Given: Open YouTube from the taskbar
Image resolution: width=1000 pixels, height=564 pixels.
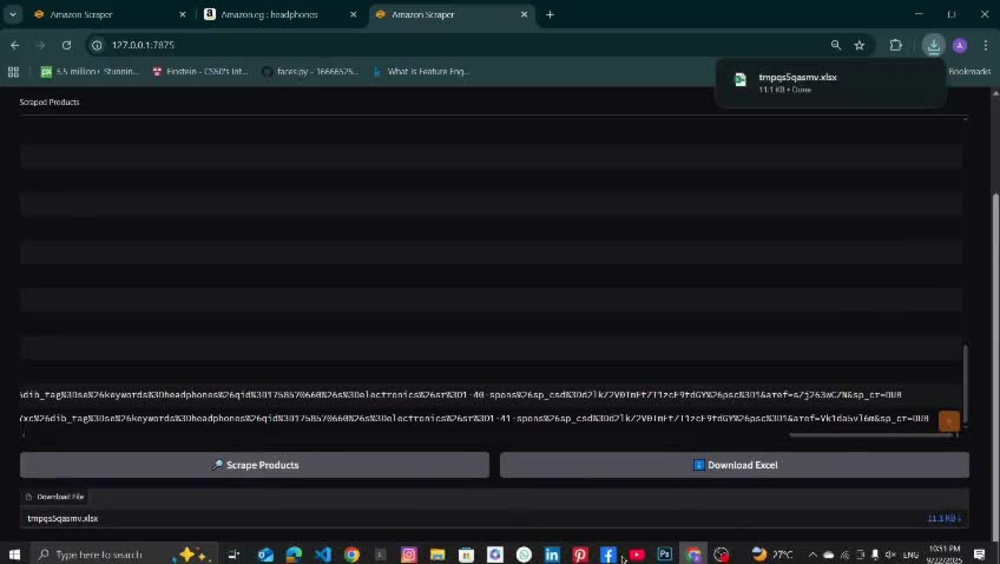Looking at the screenshot, I should click(x=636, y=554).
